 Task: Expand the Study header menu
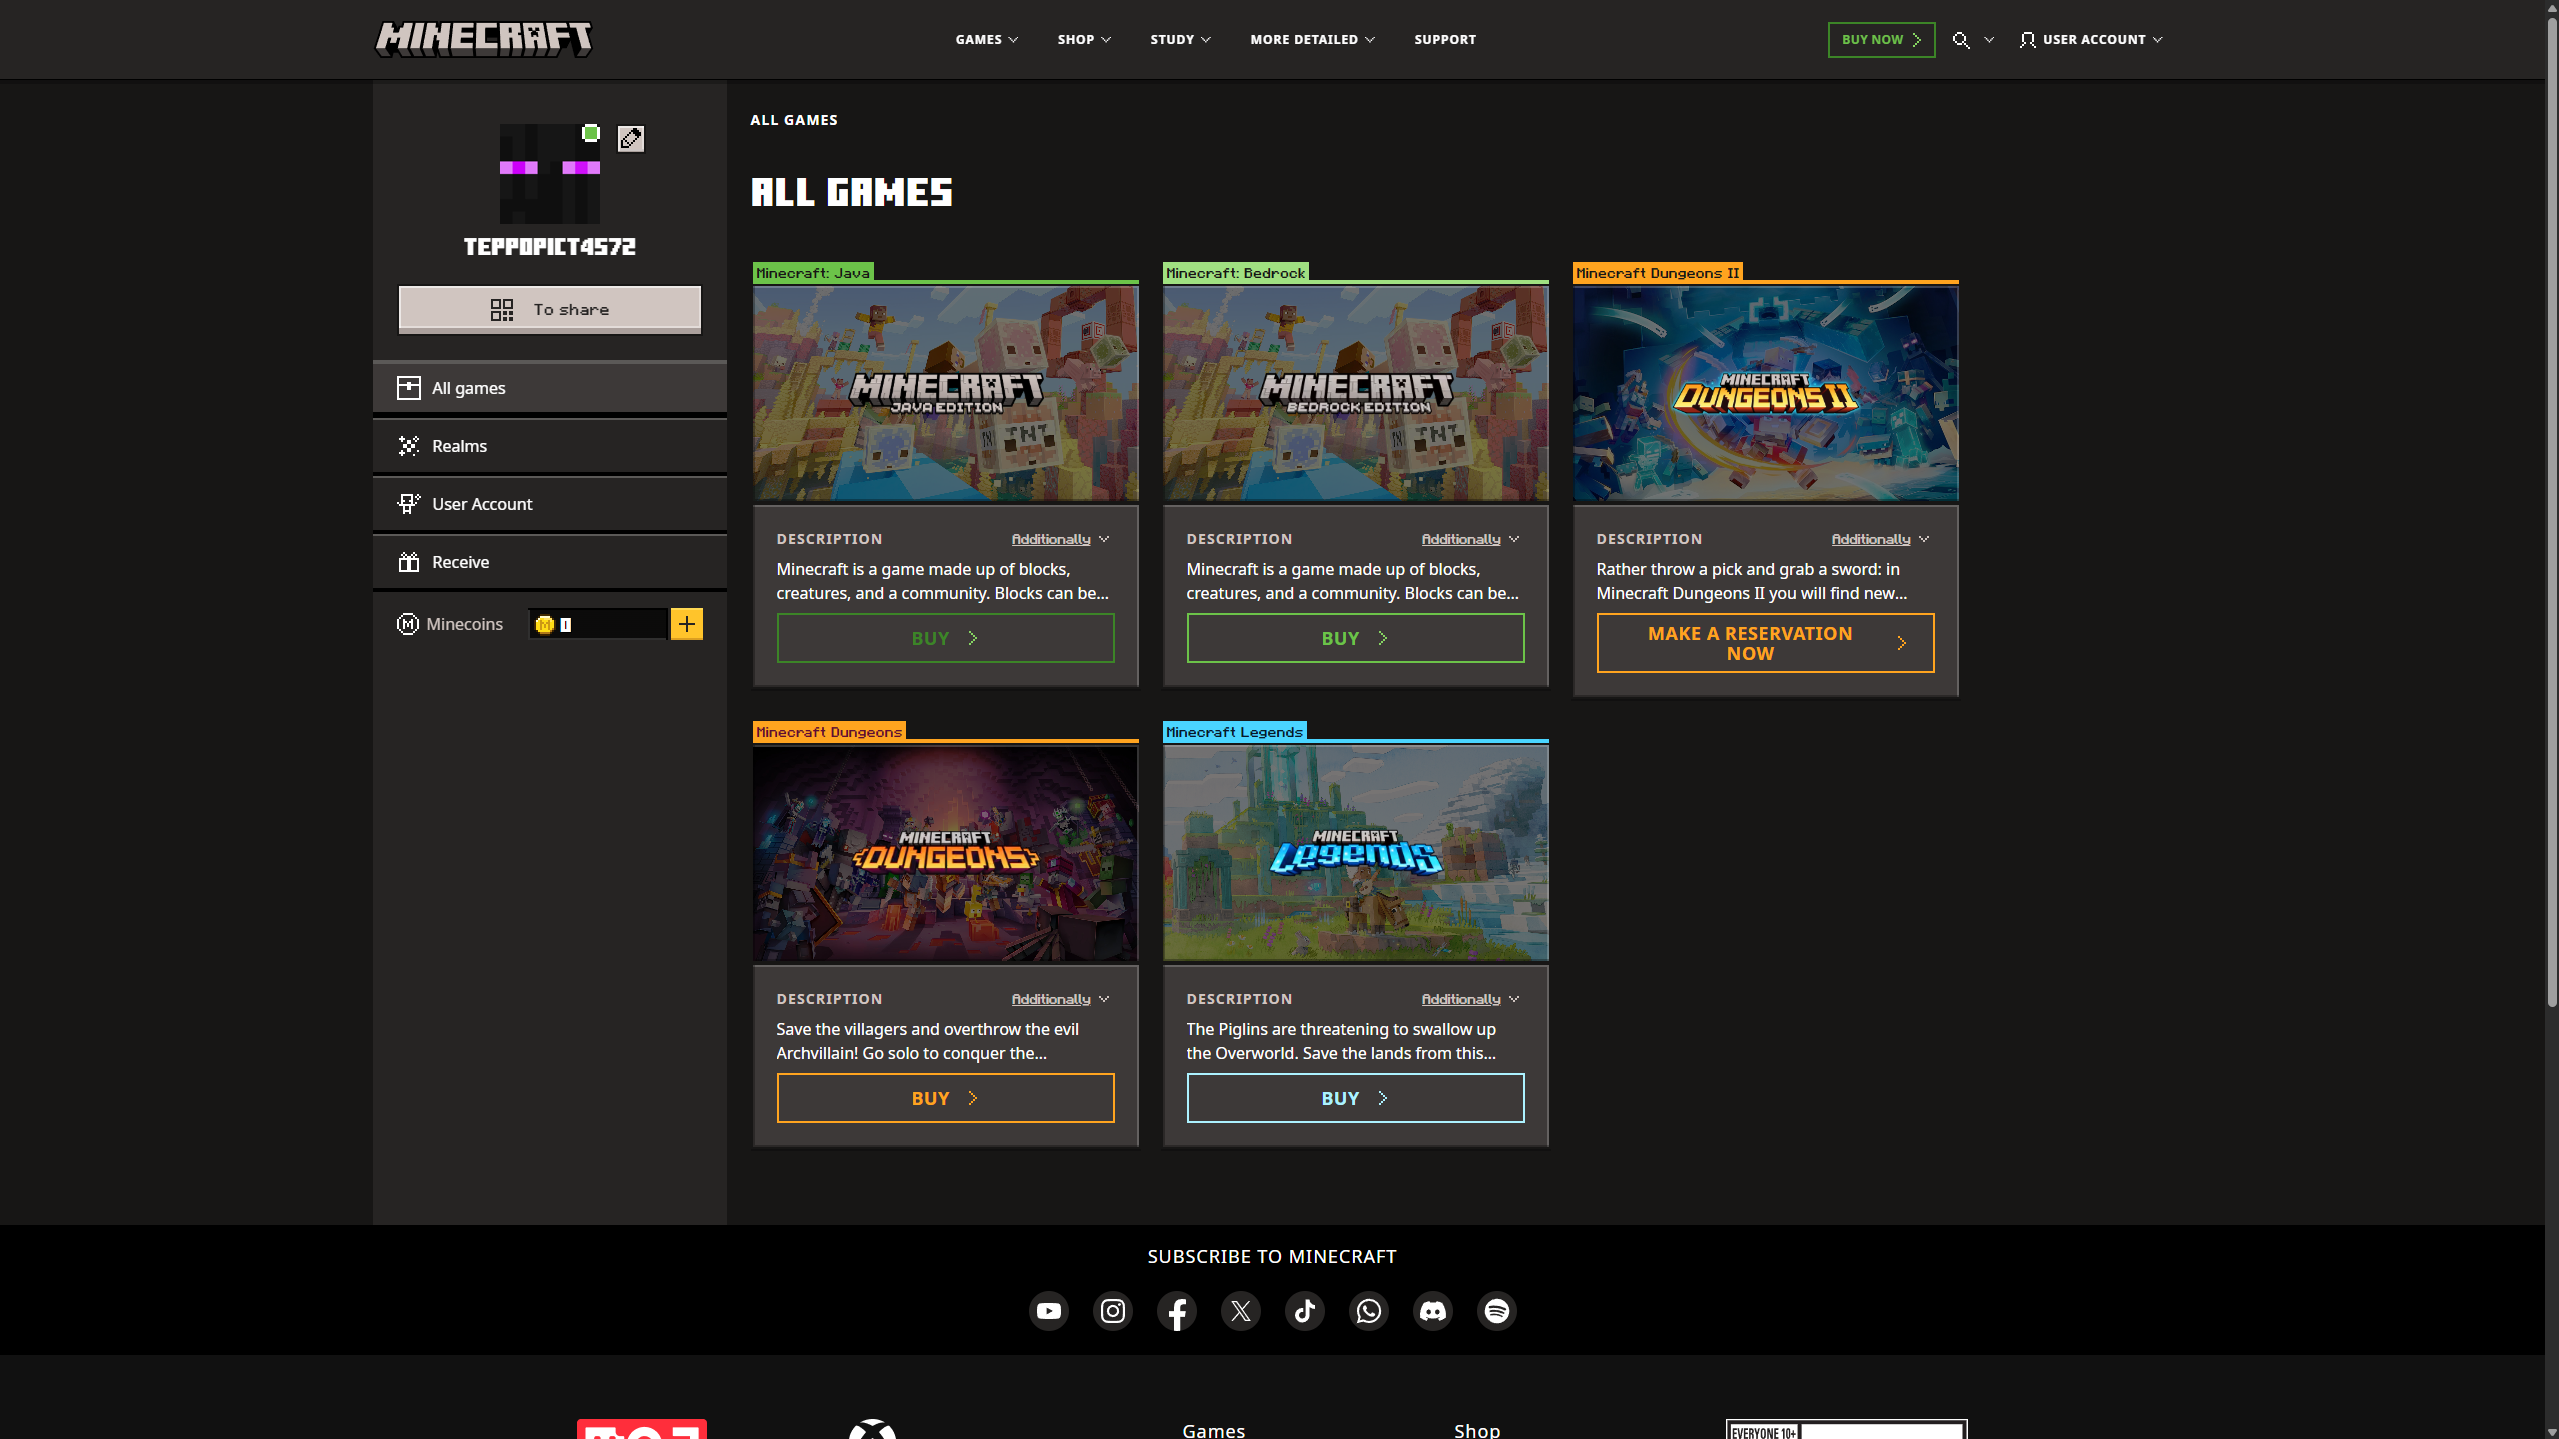point(1180,40)
